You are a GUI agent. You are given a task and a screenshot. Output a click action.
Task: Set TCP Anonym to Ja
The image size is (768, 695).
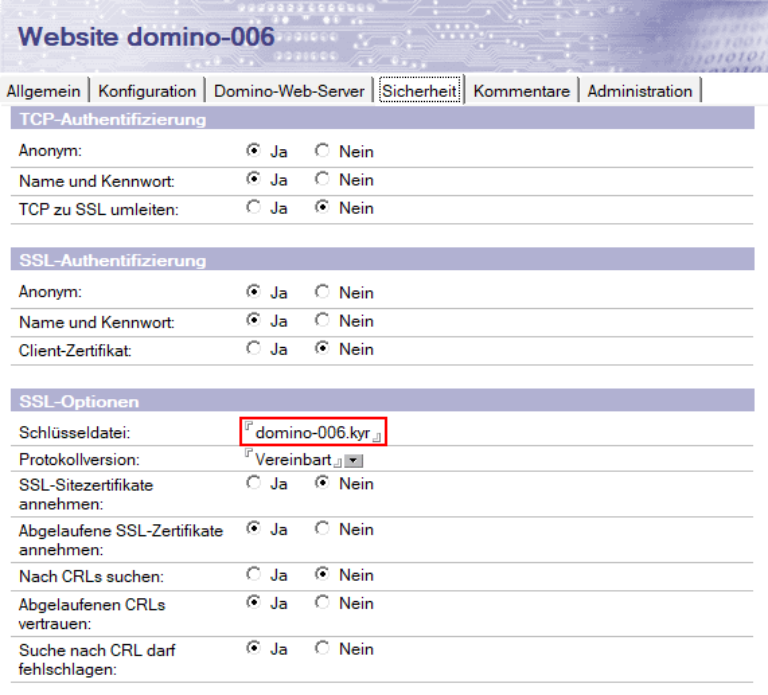click(x=253, y=150)
